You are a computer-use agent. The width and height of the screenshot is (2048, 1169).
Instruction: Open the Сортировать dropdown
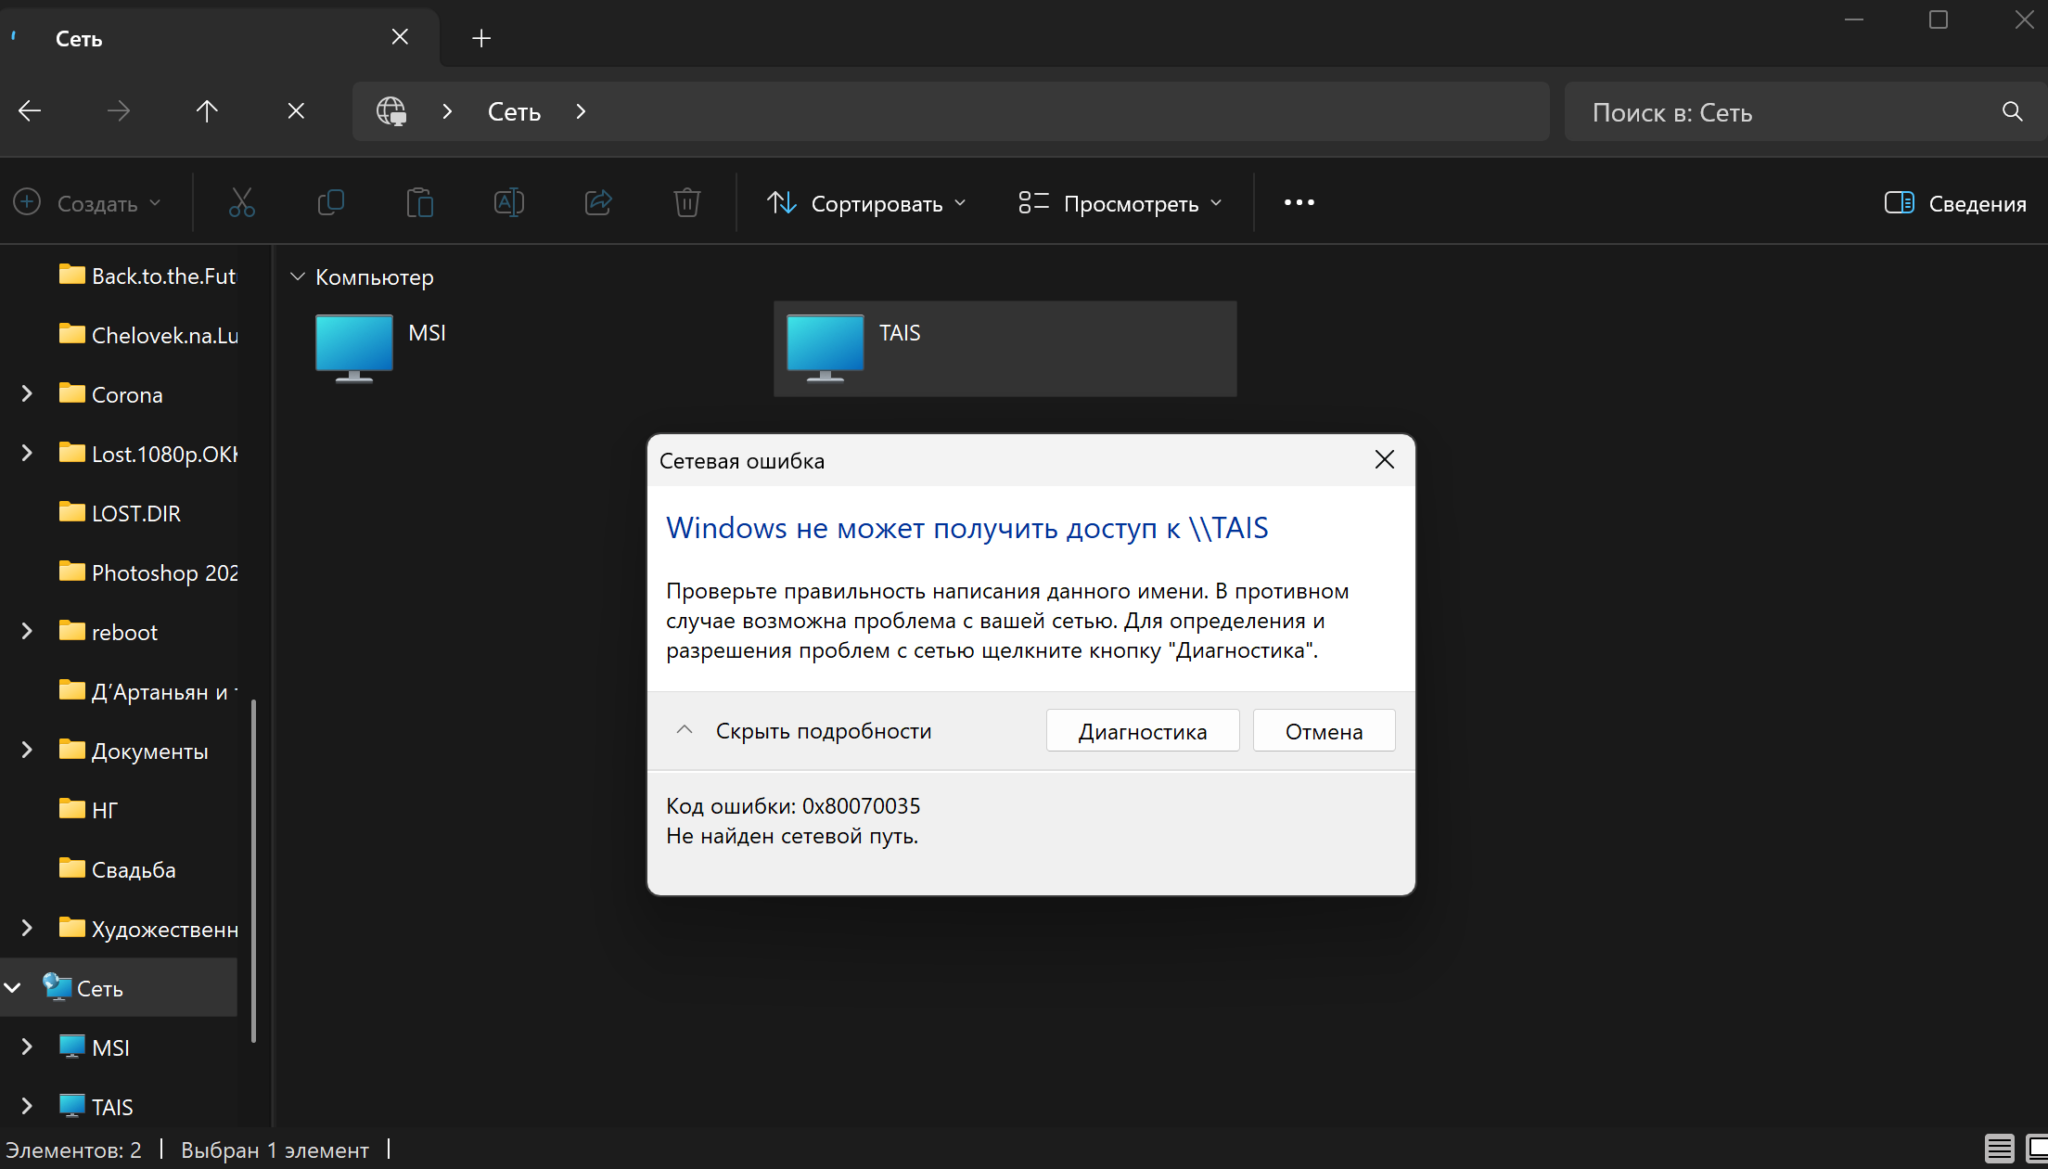click(866, 202)
